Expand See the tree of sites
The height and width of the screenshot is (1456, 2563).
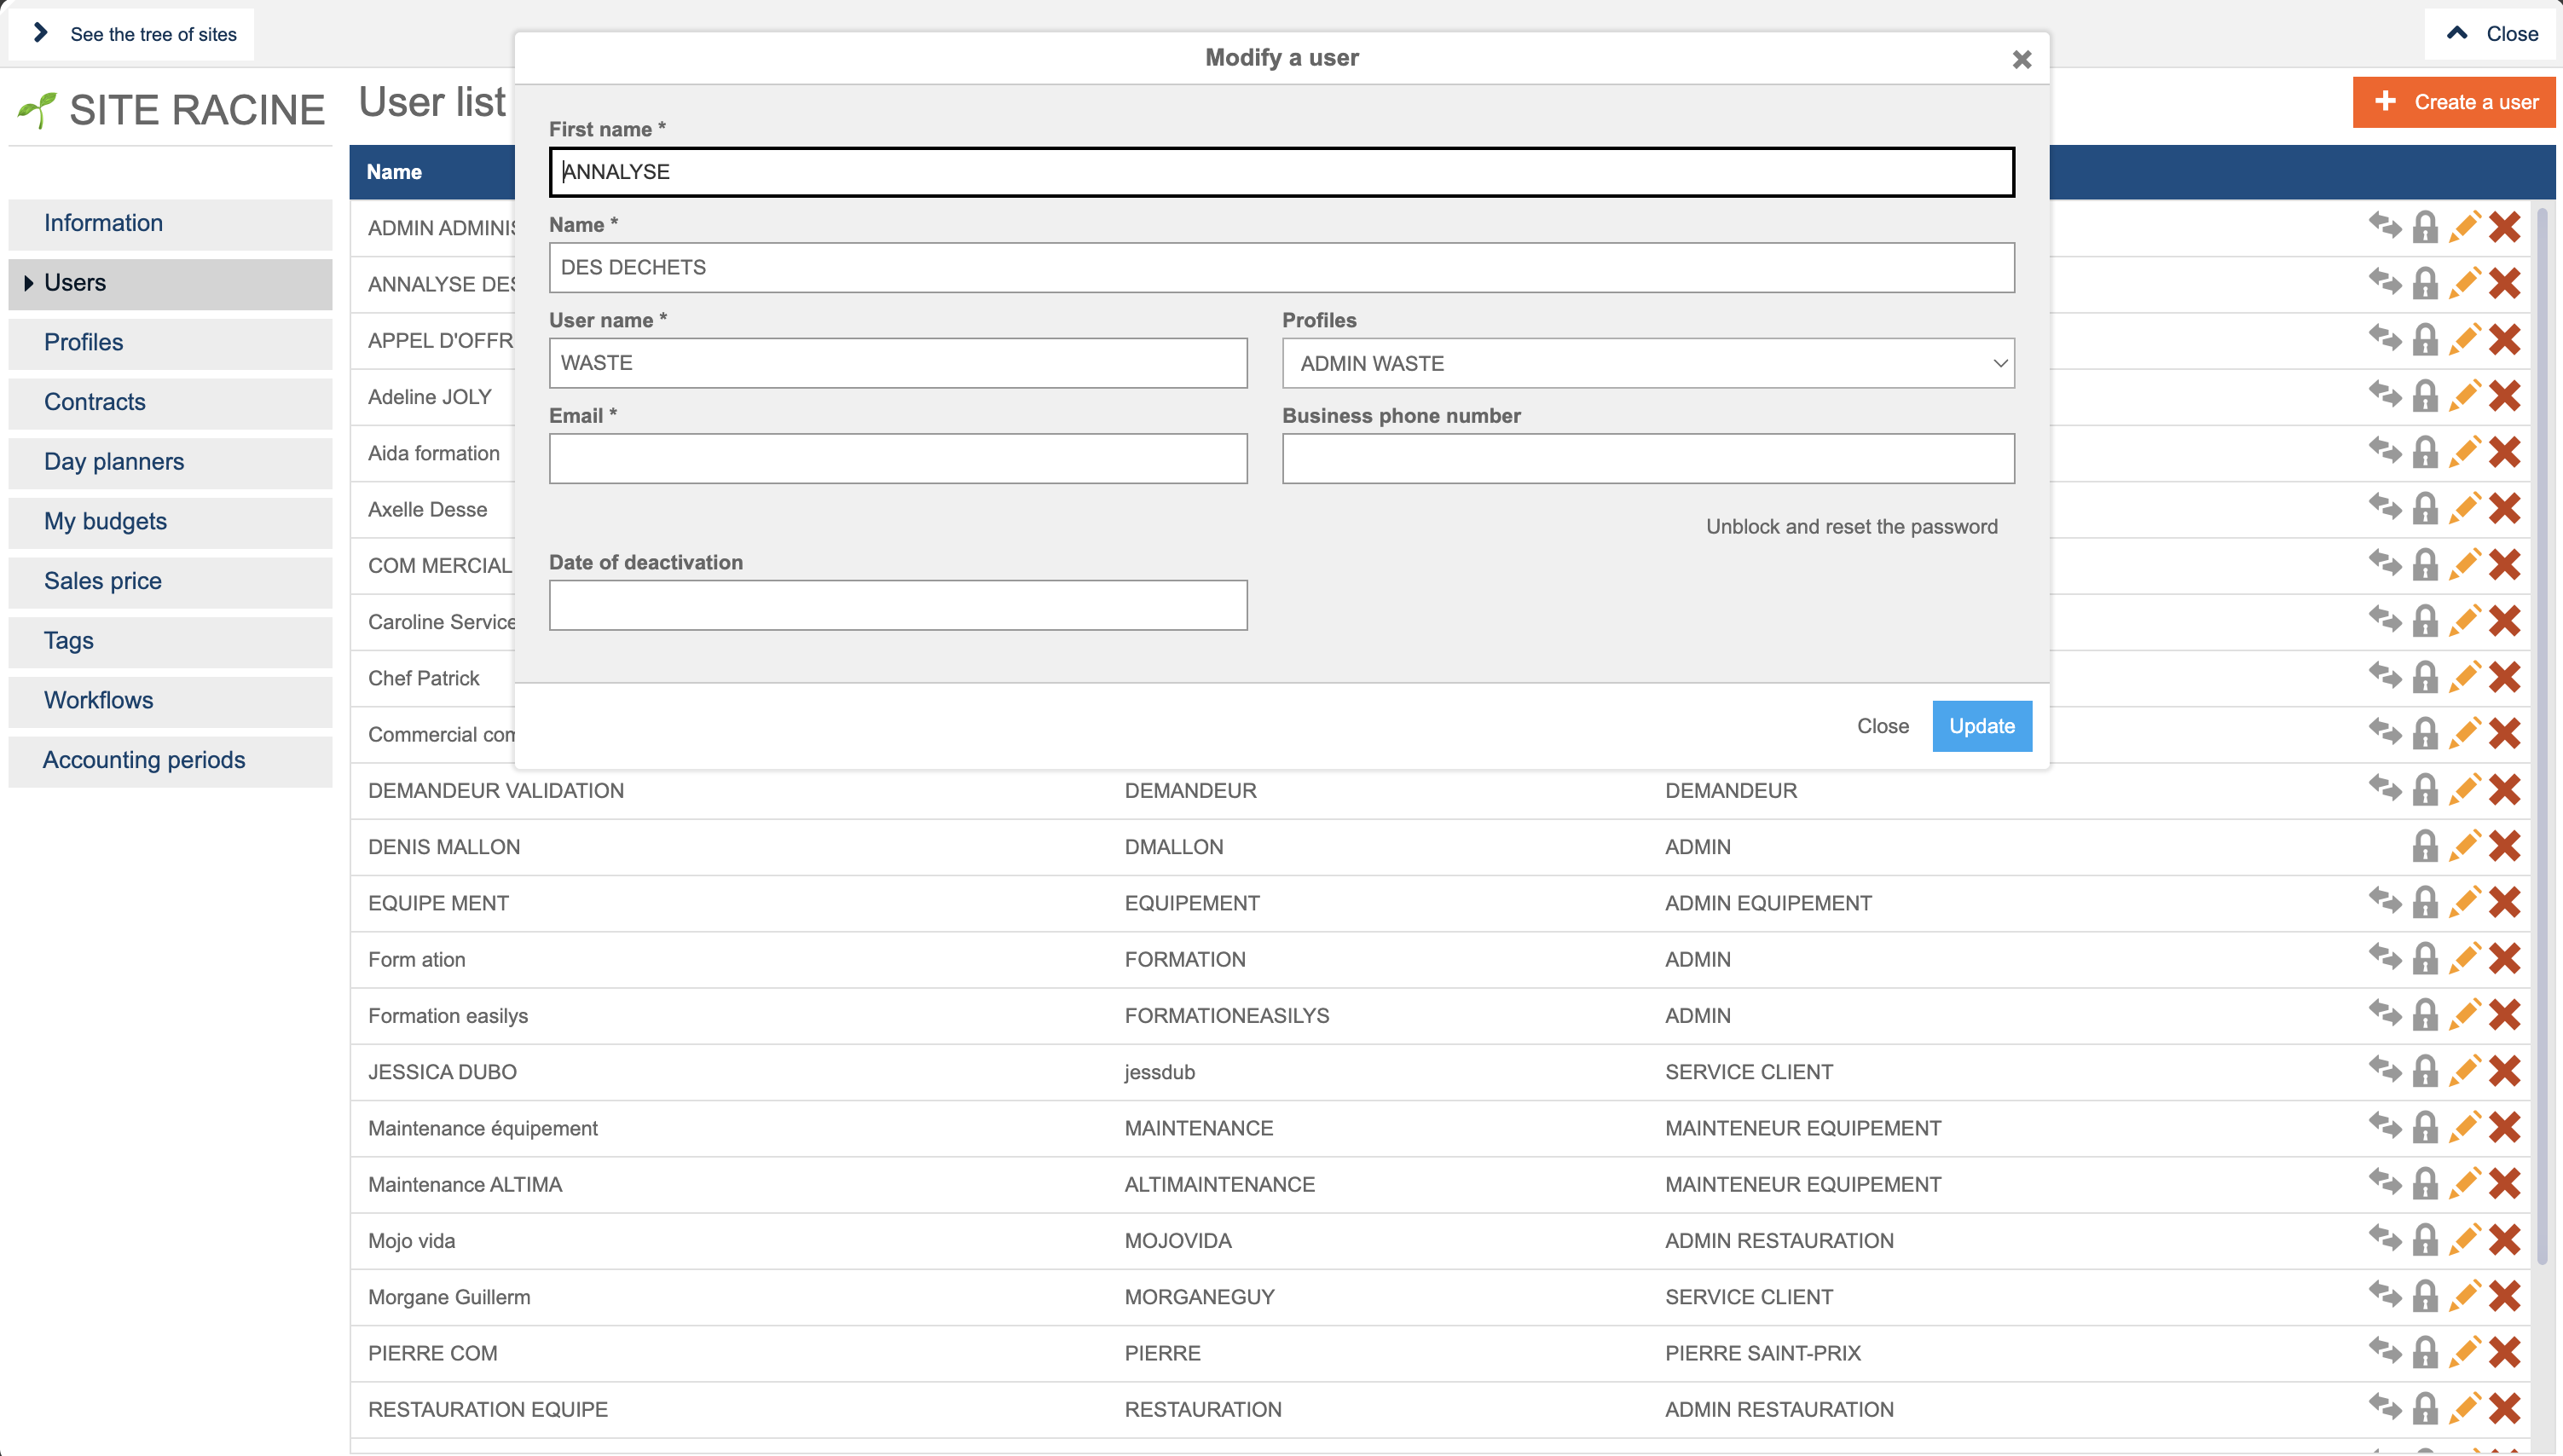click(x=131, y=34)
